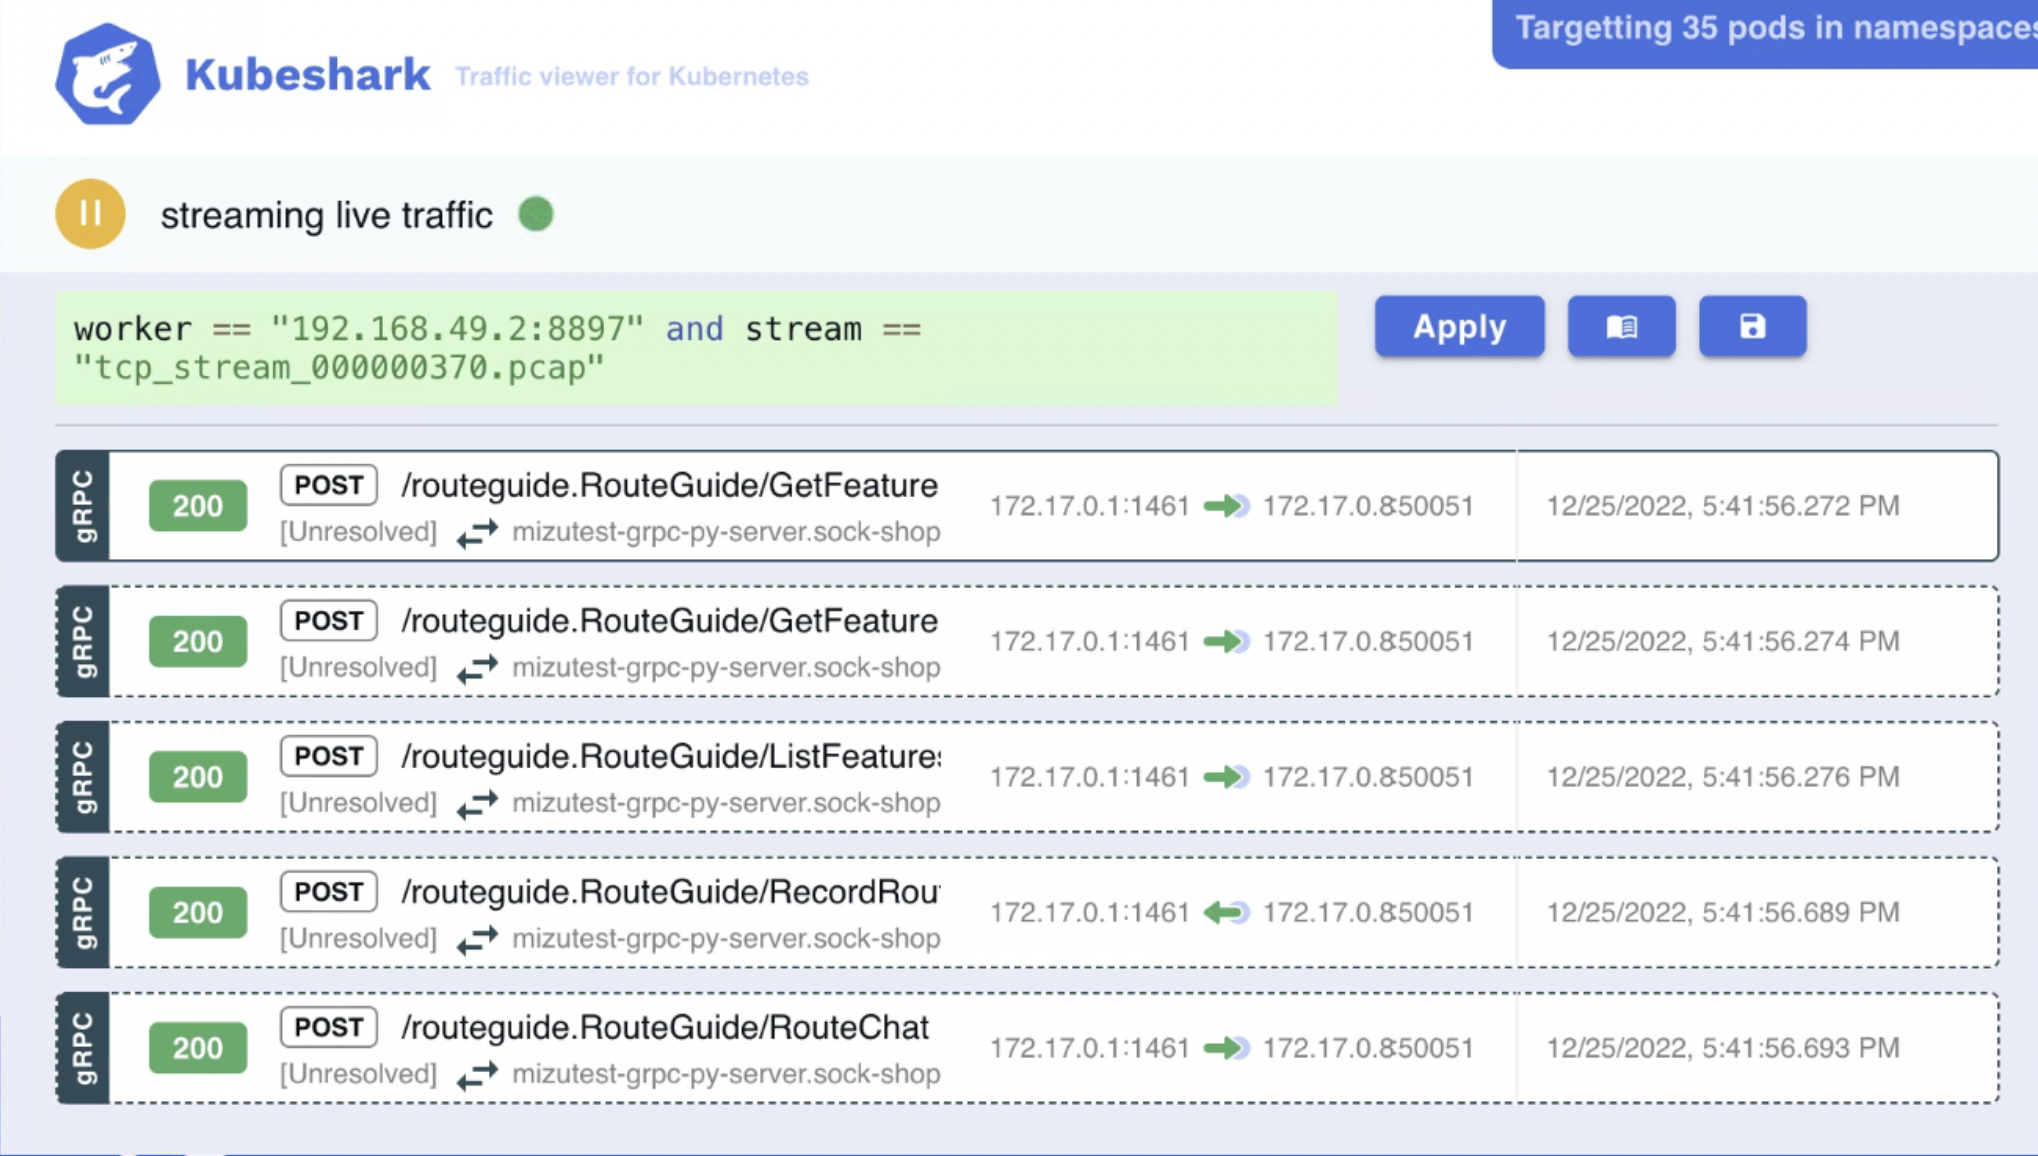Select the GetFeature entry at 5:41:56.272 PM
This screenshot has width=2038, height=1156.
tap(1027, 506)
